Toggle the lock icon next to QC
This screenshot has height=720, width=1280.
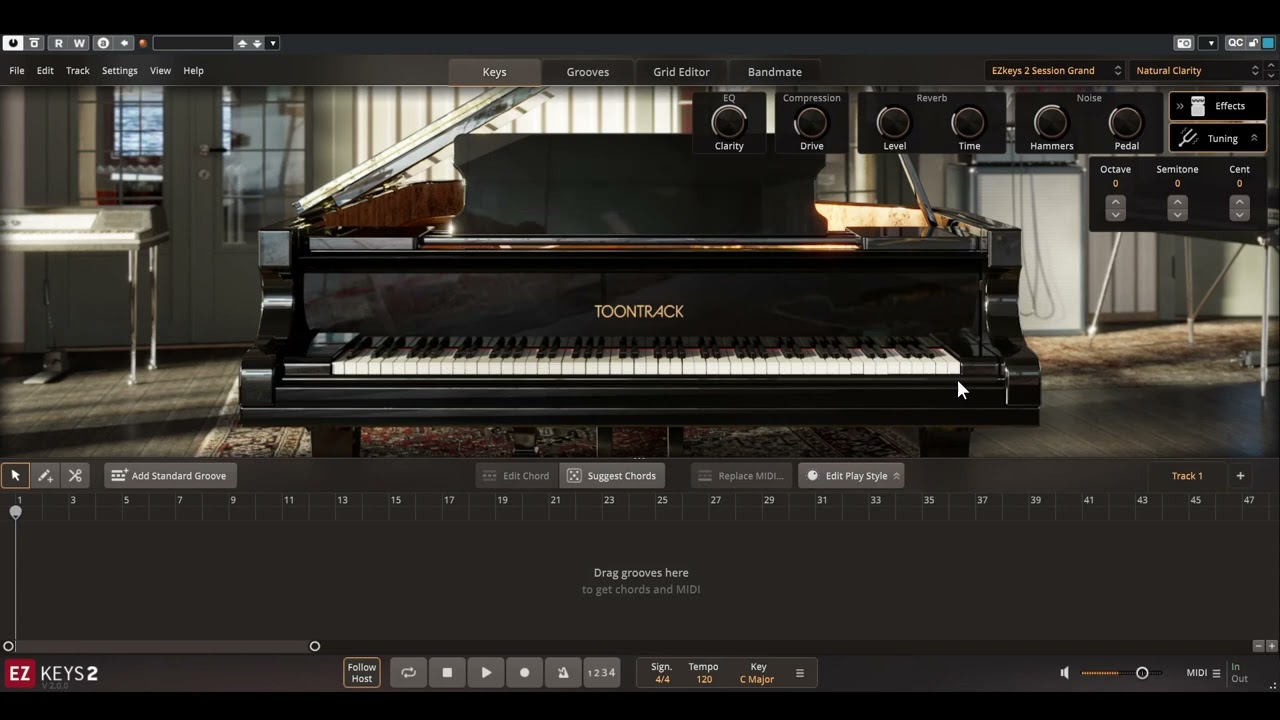(x=1252, y=43)
